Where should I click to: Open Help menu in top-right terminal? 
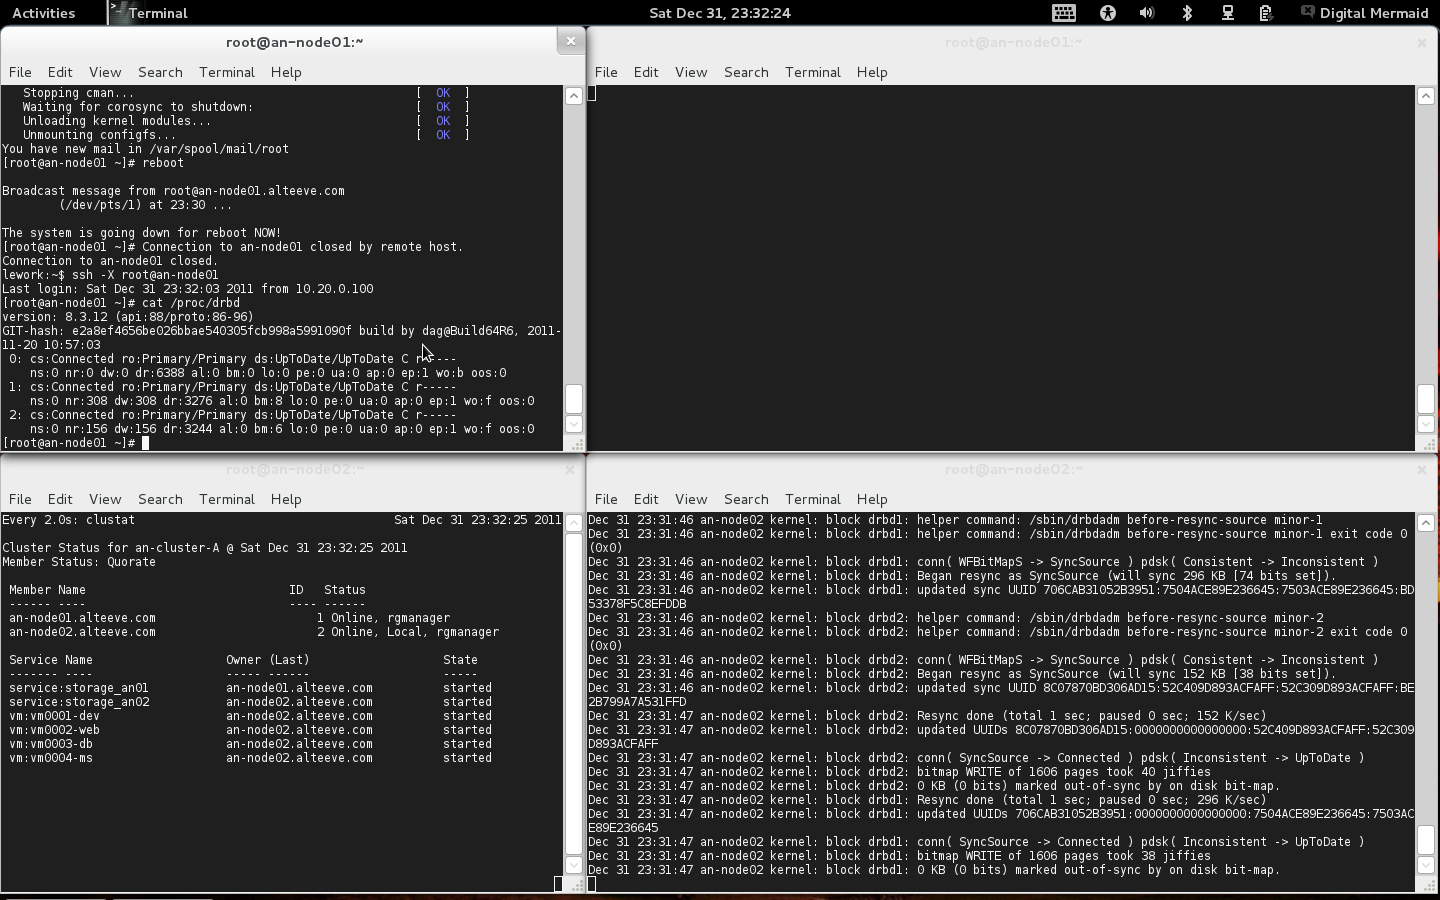(872, 72)
